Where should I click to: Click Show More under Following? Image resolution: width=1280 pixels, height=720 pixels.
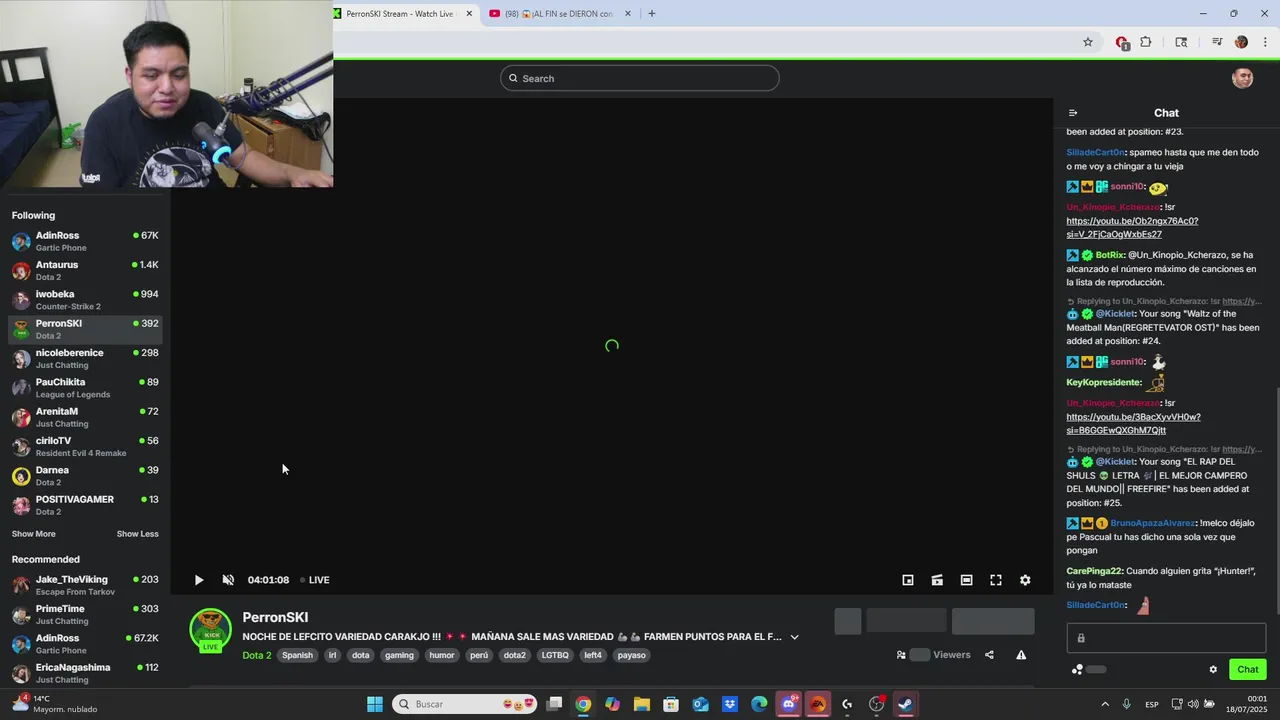(34, 534)
